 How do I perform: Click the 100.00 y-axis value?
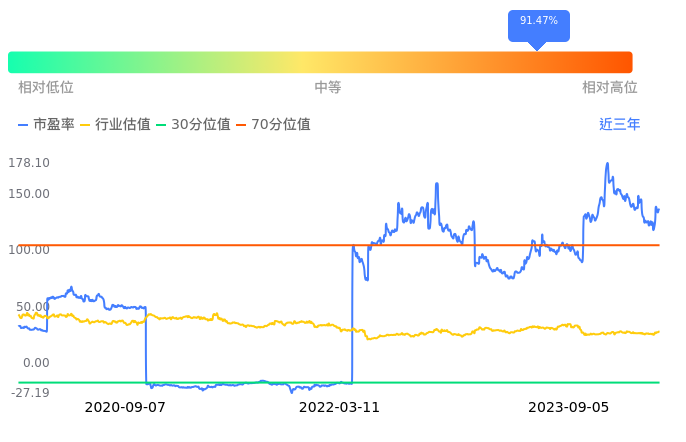pyautogui.click(x=29, y=250)
